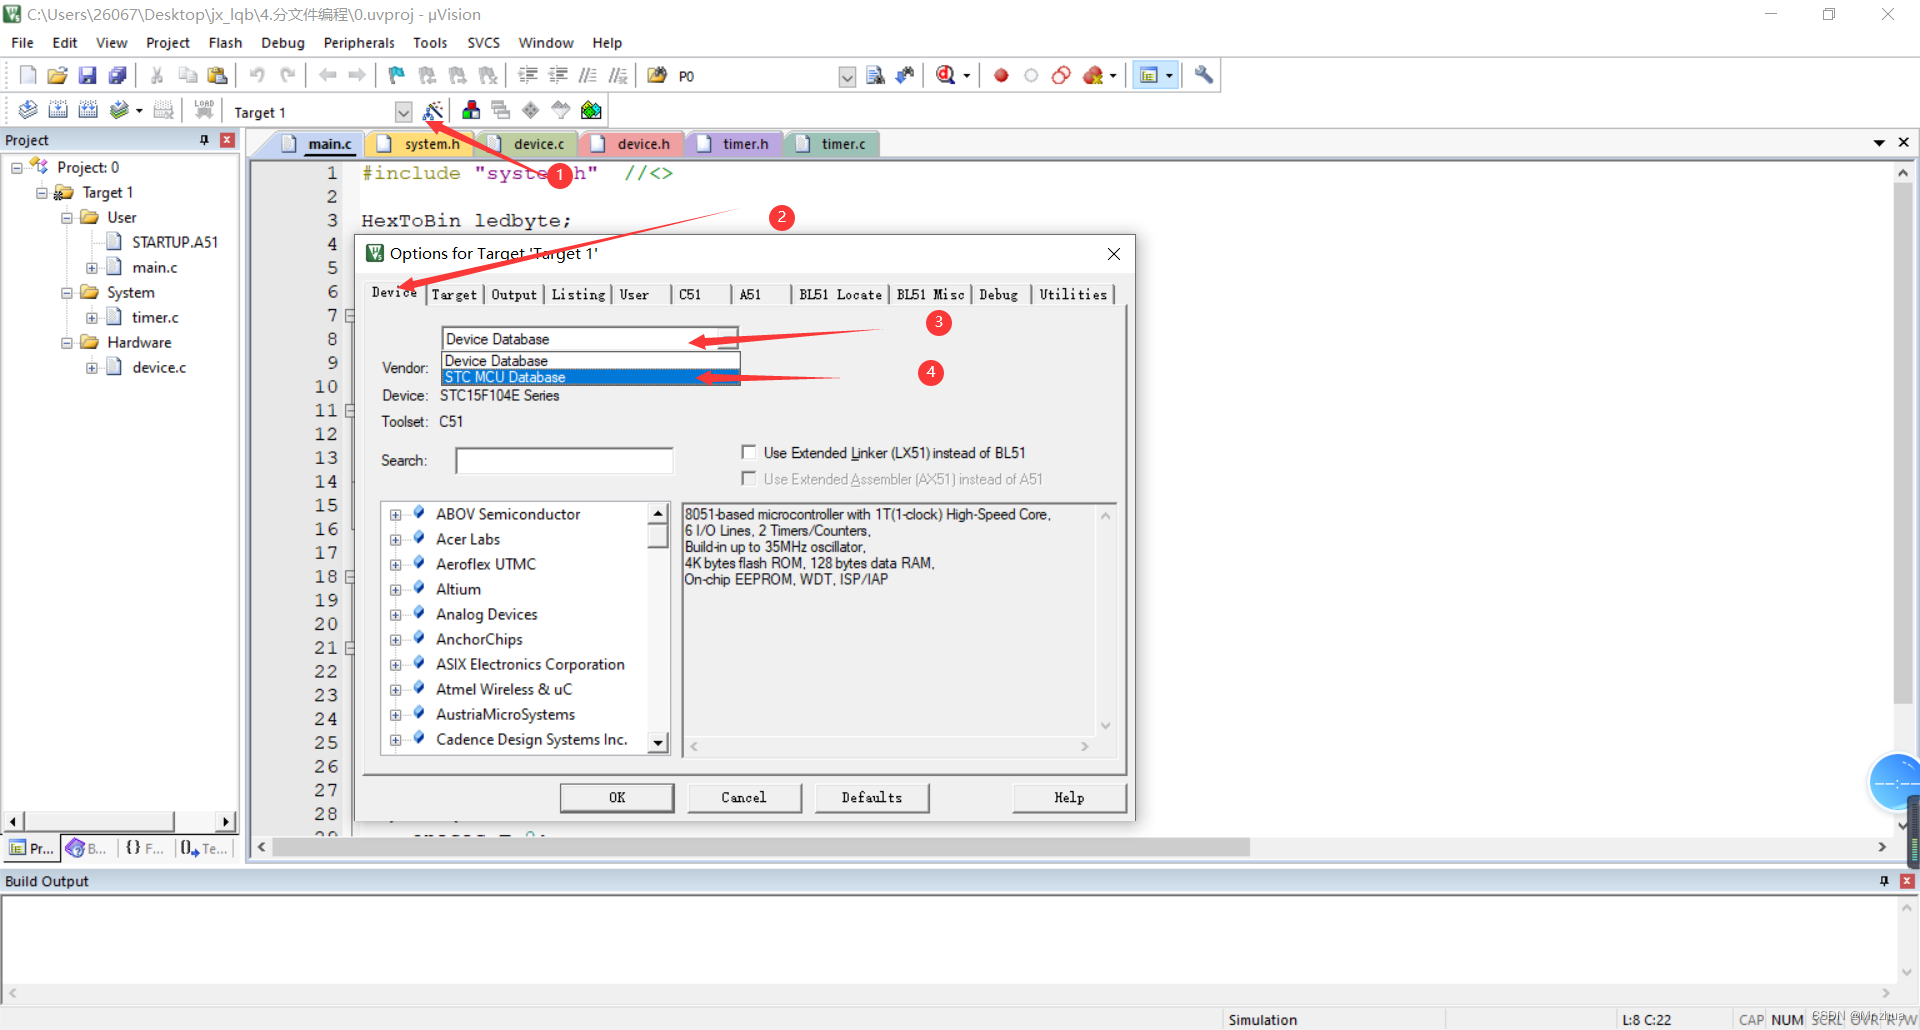Open the timer.c editor tab
This screenshot has width=1920, height=1030.
[x=832, y=144]
